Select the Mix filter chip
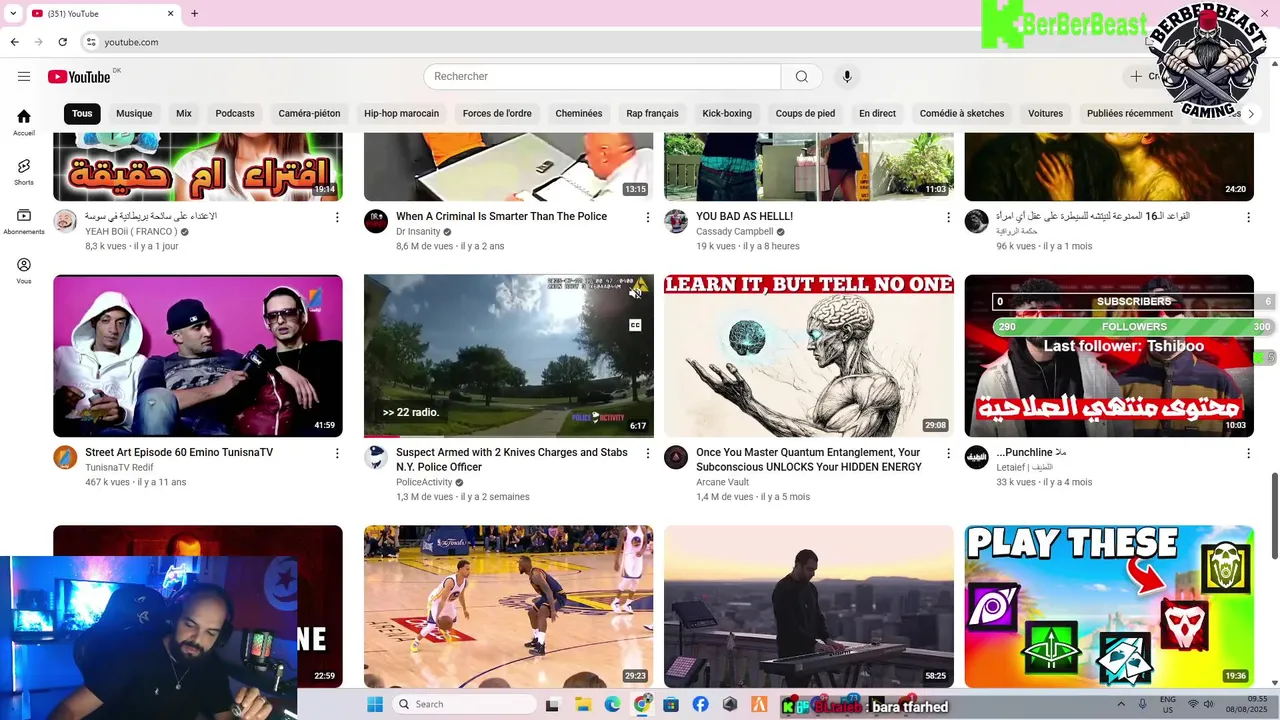Viewport: 1280px width, 720px height. (x=184, y=113)
